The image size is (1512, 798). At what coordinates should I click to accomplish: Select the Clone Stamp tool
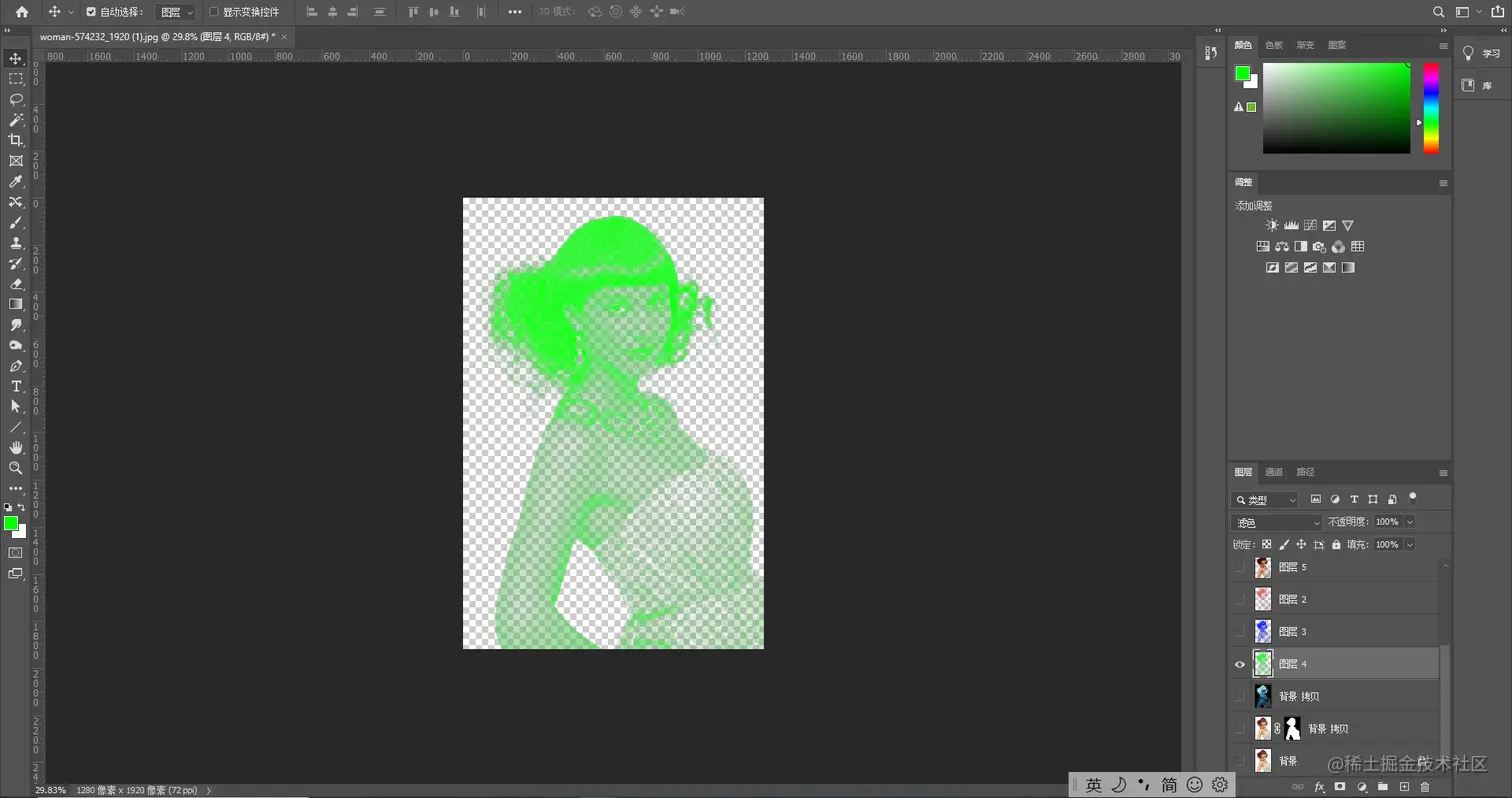pyautogui.click(x=16, y=243)
